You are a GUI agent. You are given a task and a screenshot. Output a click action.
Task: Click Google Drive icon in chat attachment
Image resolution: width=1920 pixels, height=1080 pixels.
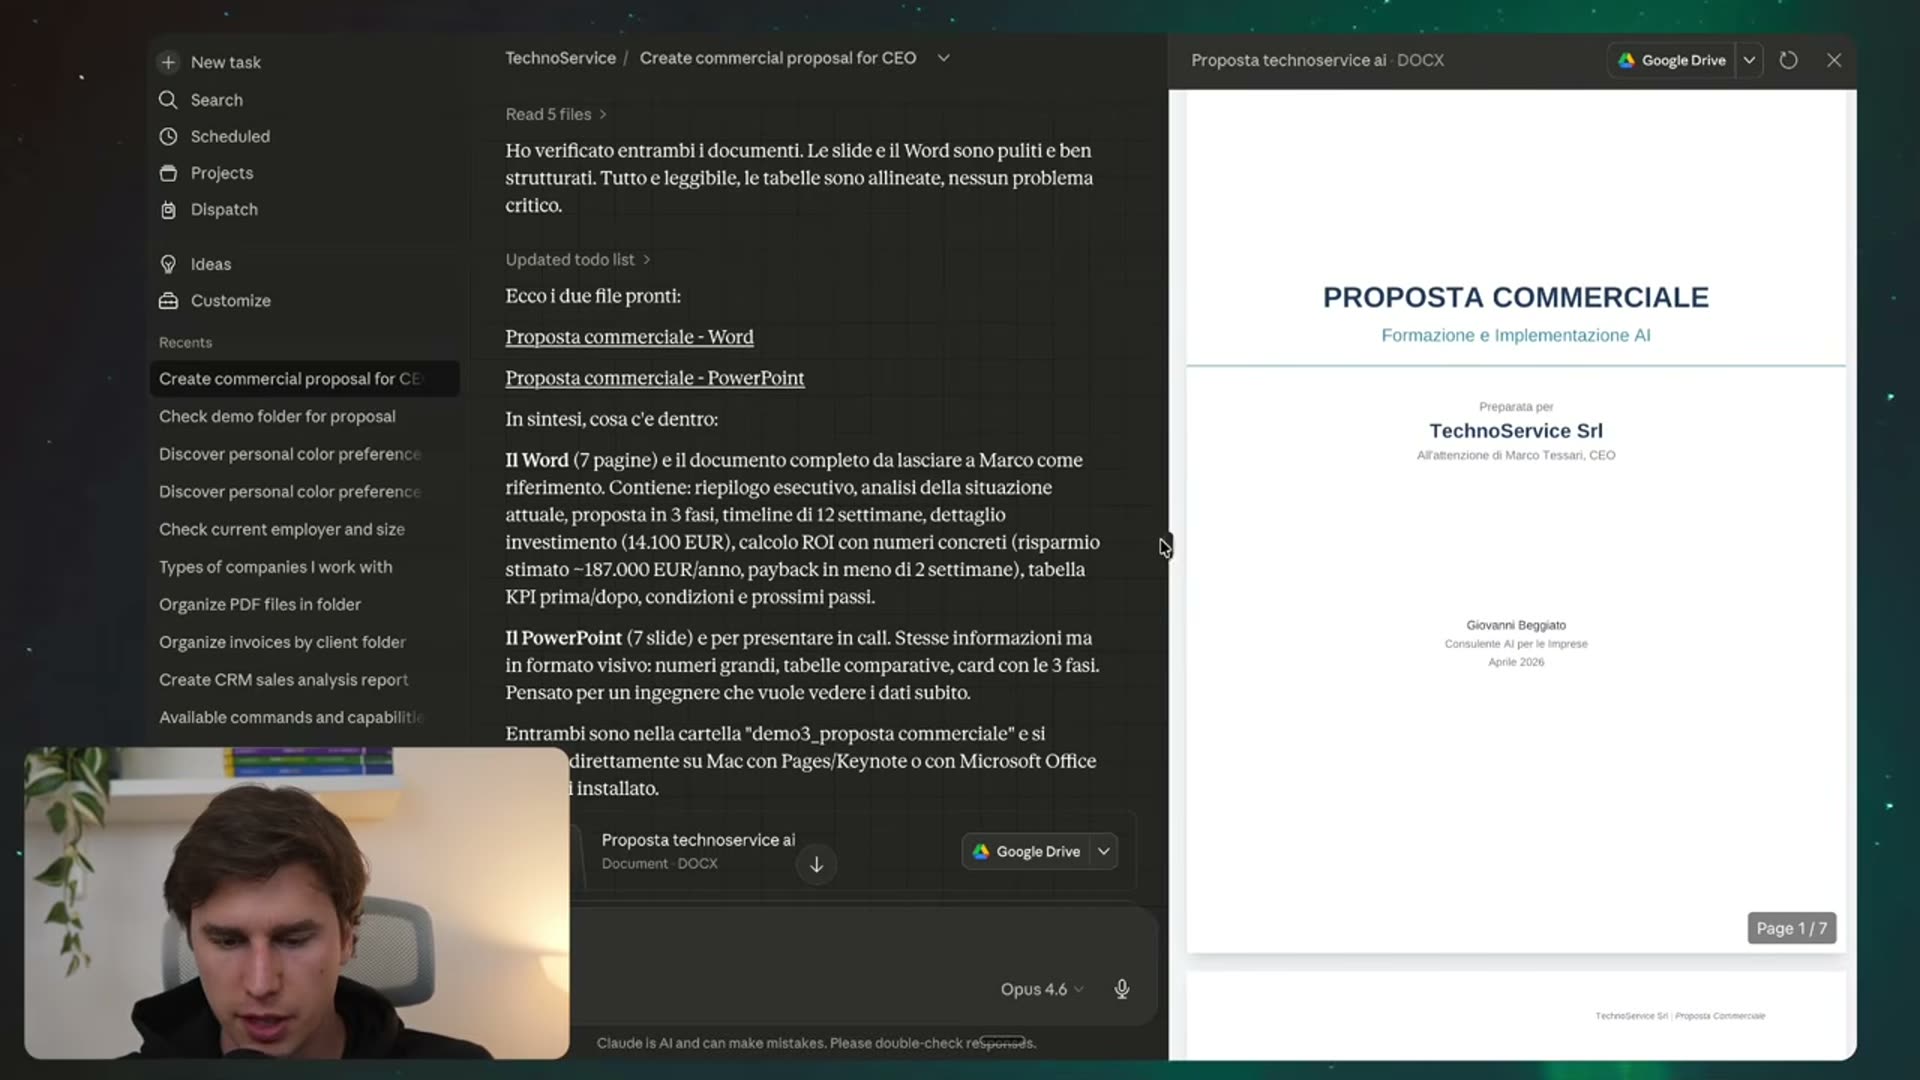[981, 852]
